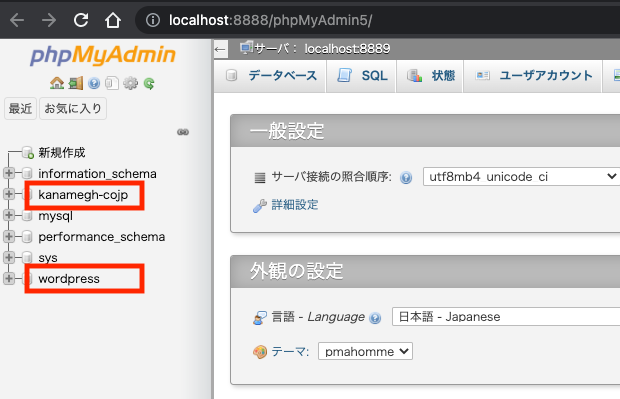The width and height of the screenshot is (620, 399).
Task: Click the new database icon beside 新規作成
Action: click(28, 153)
